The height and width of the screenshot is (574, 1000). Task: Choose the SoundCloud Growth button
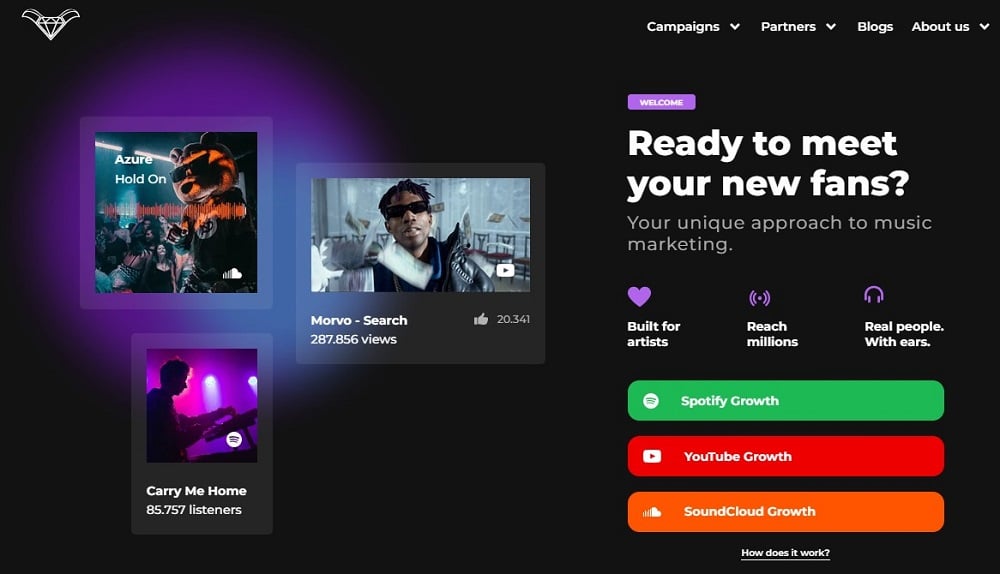786,511
